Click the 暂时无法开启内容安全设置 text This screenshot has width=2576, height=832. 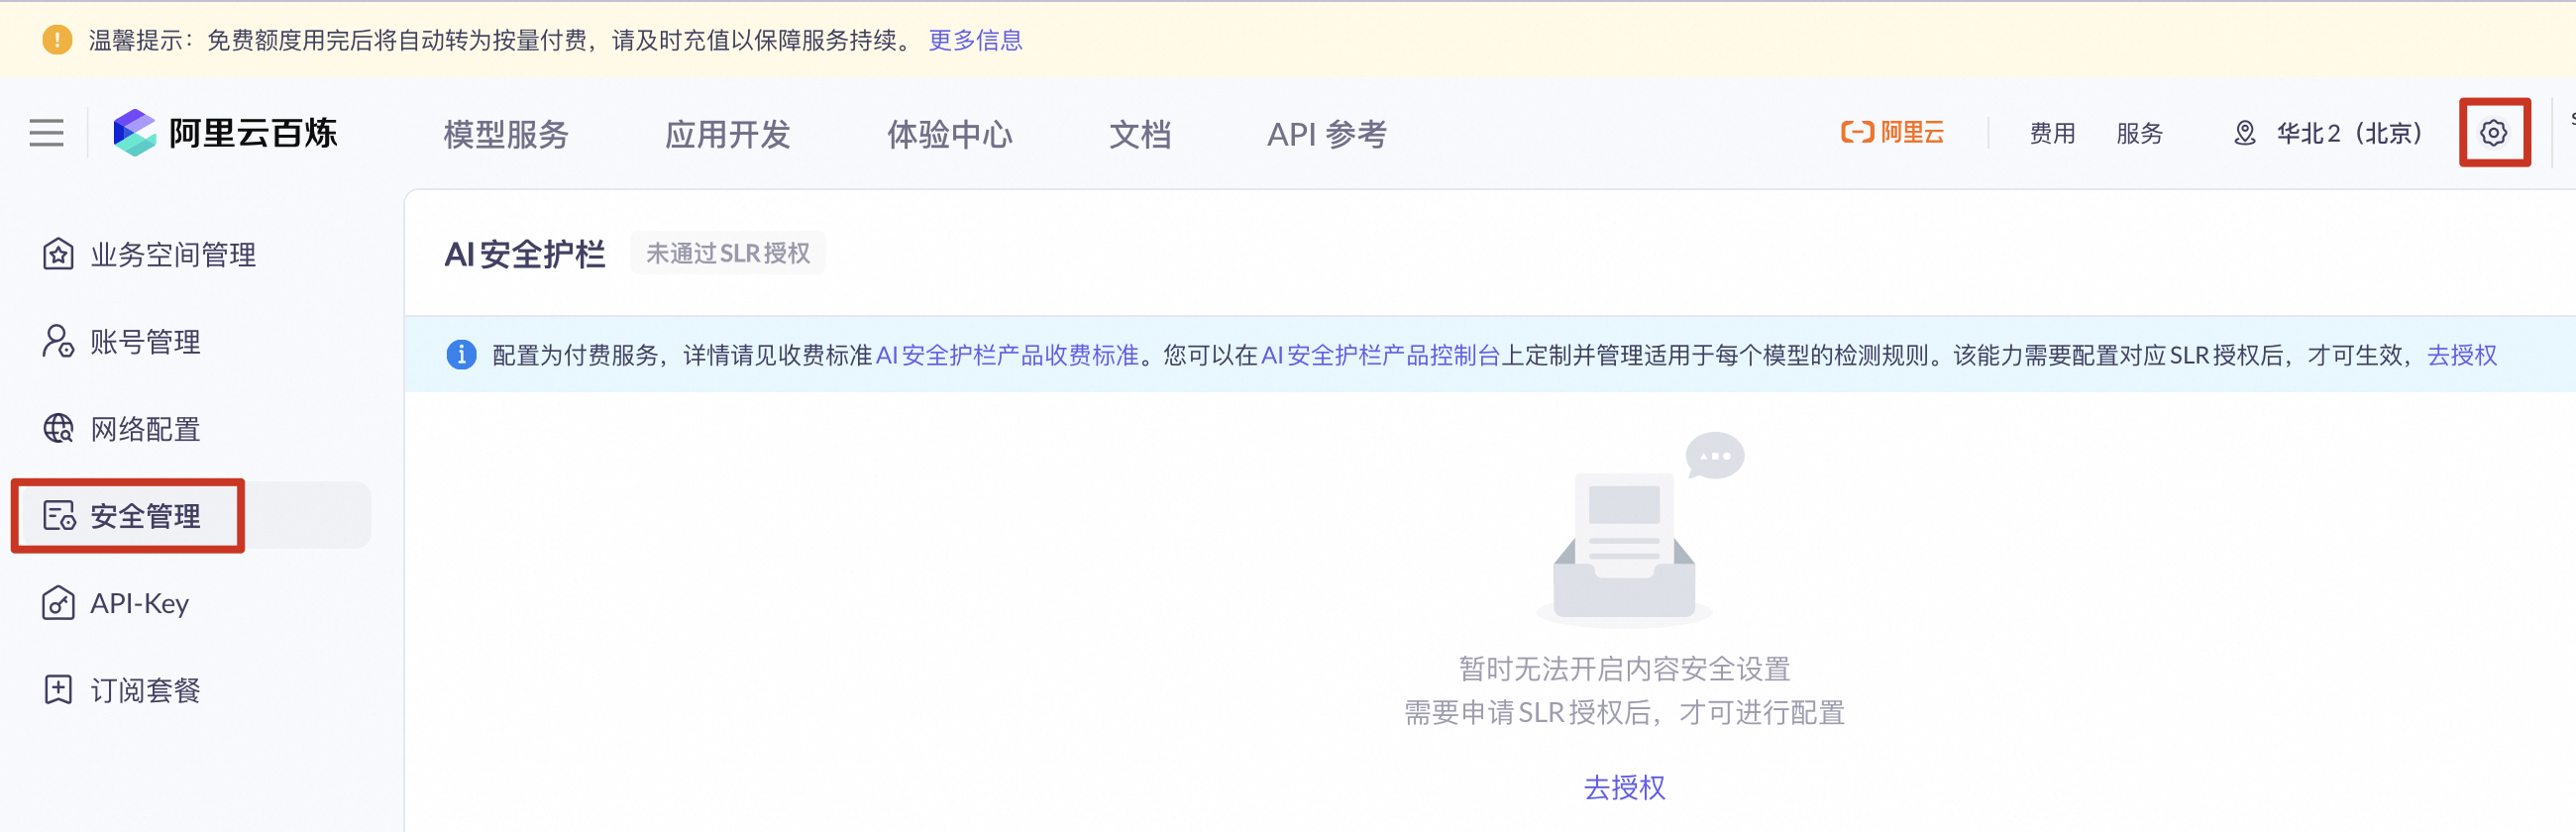(1624, 668)
